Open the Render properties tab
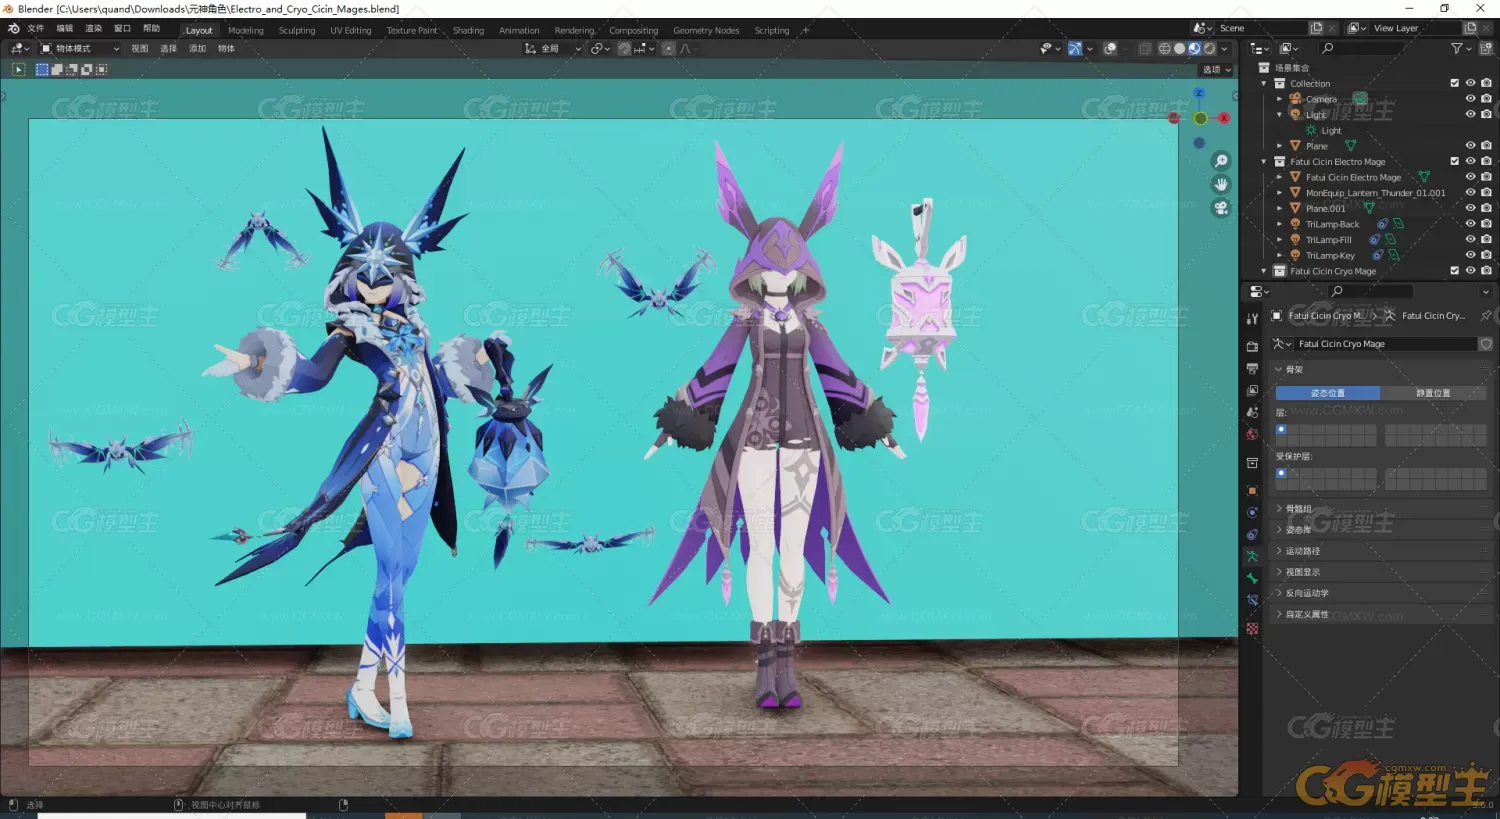The image size is (1500, 819). click(1252, 346)
